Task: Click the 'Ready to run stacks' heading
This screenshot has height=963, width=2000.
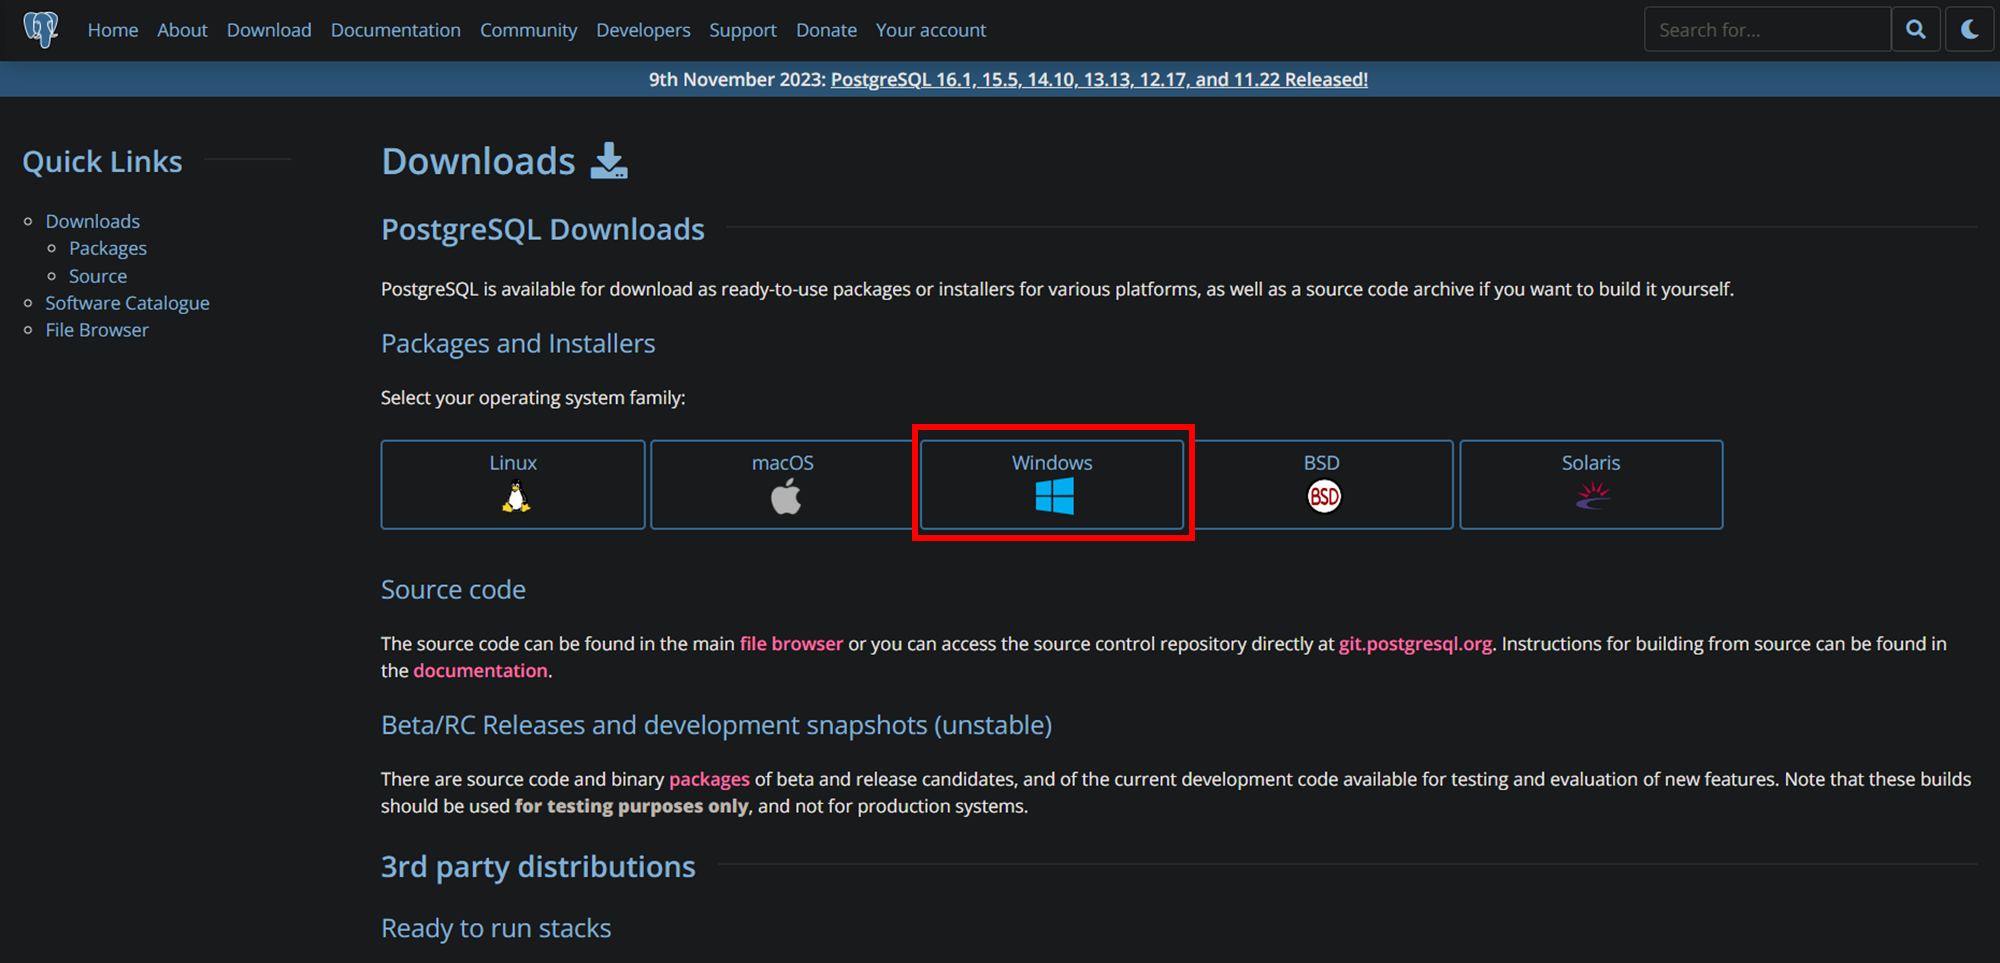Action: 496,929
